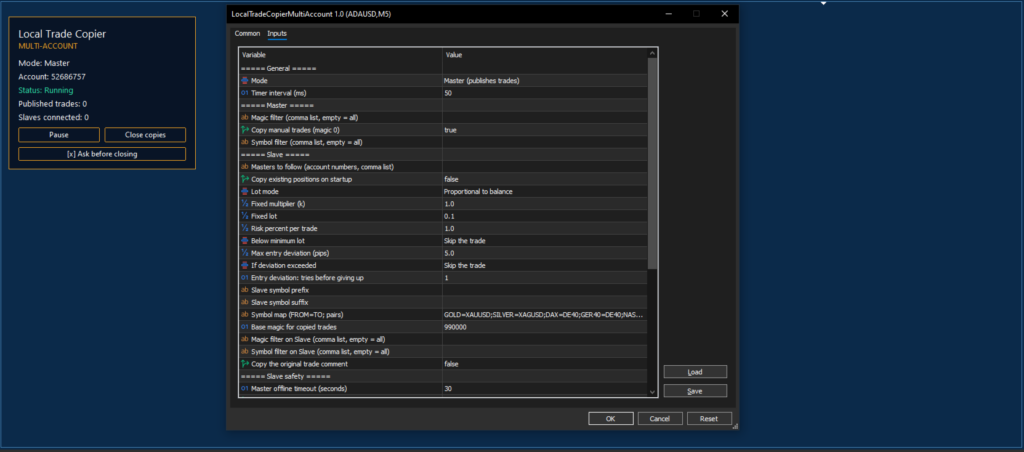The width and height of the screenshot is (1024, 452).
Task: Edit the Masters to follow empty value
Action: pos(545,167)
